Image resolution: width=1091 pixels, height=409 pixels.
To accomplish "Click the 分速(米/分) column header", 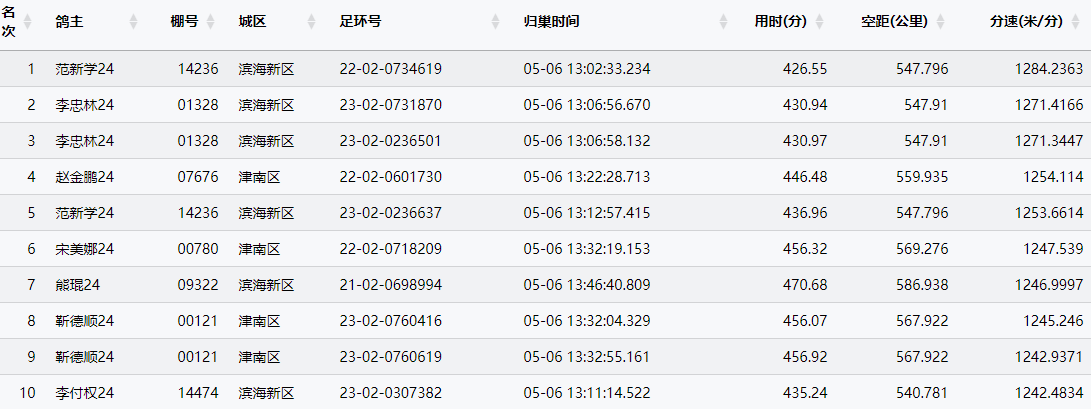I will [x=1025, y=21].
